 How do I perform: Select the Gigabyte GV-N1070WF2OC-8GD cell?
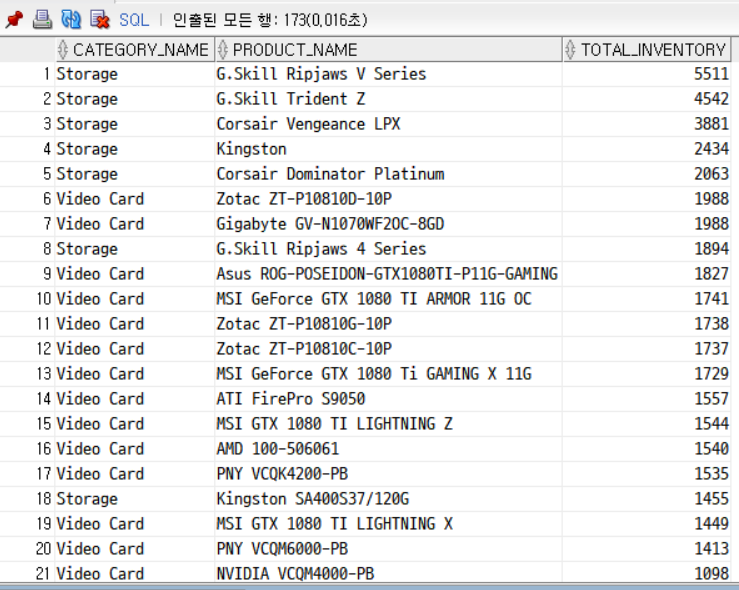(x=388, y=224)
